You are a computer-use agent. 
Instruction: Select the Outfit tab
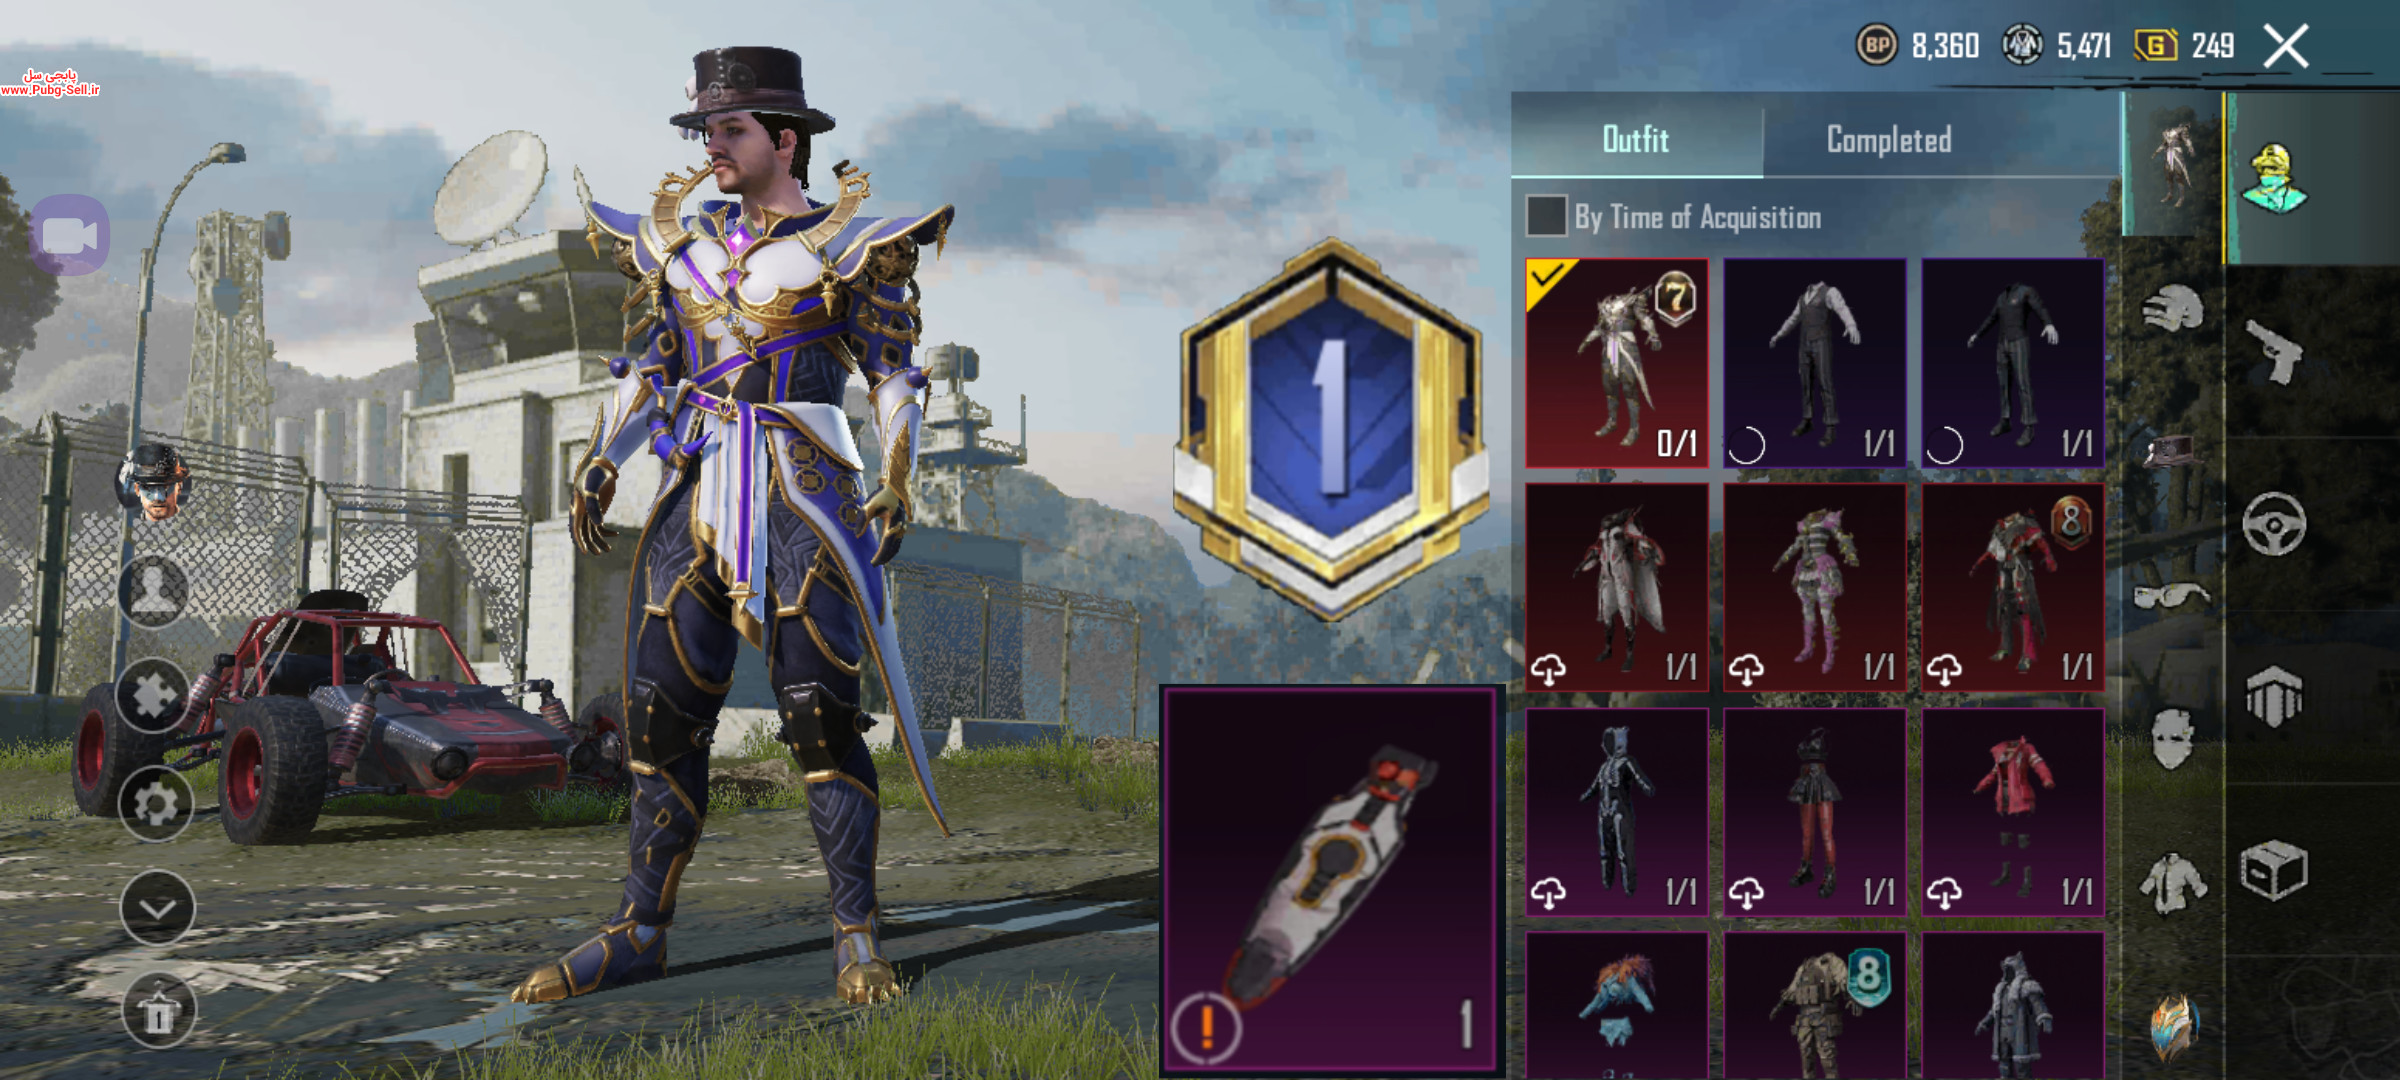point(1636,139)
